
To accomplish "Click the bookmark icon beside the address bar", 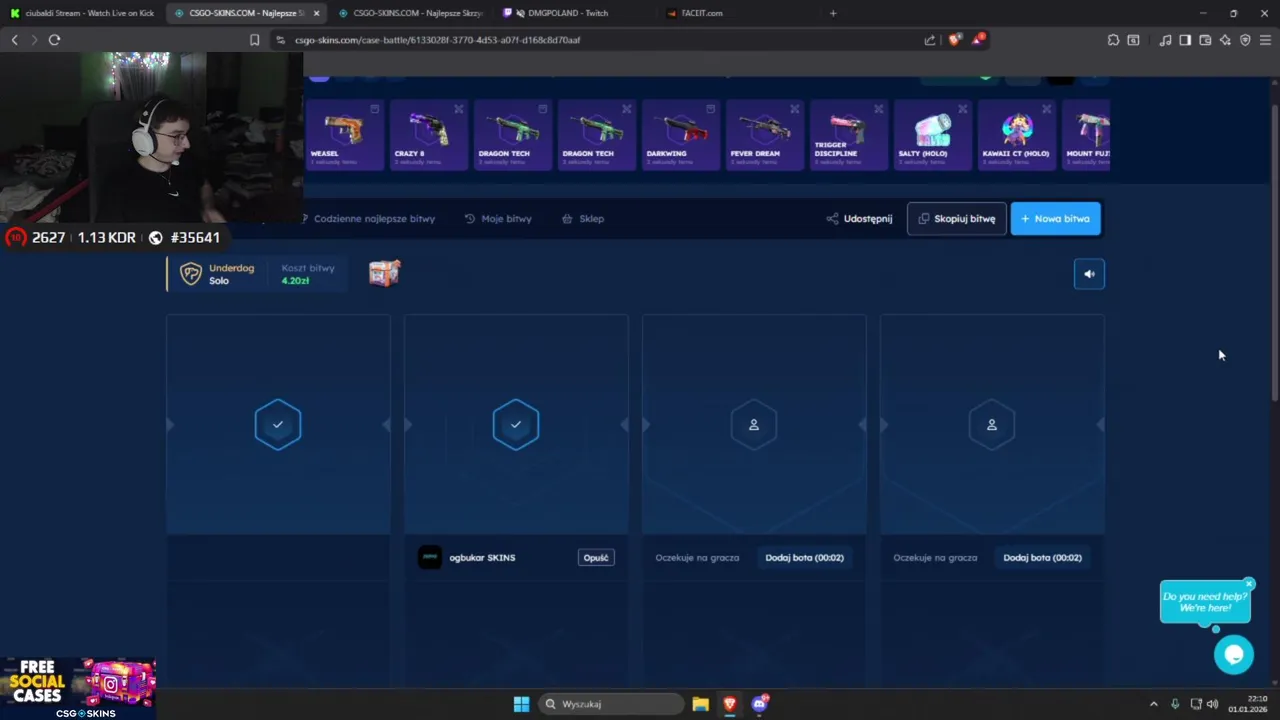I will [x=254, y=40].
